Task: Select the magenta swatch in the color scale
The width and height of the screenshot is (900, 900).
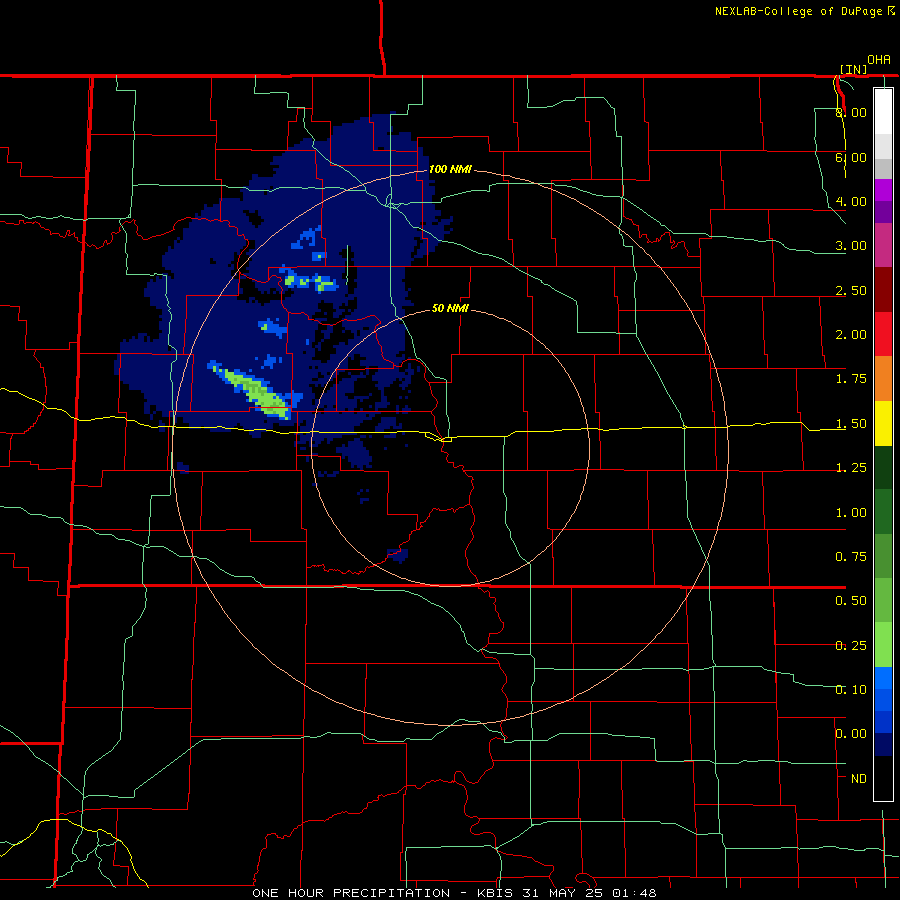Action: (x=883, y=190)
